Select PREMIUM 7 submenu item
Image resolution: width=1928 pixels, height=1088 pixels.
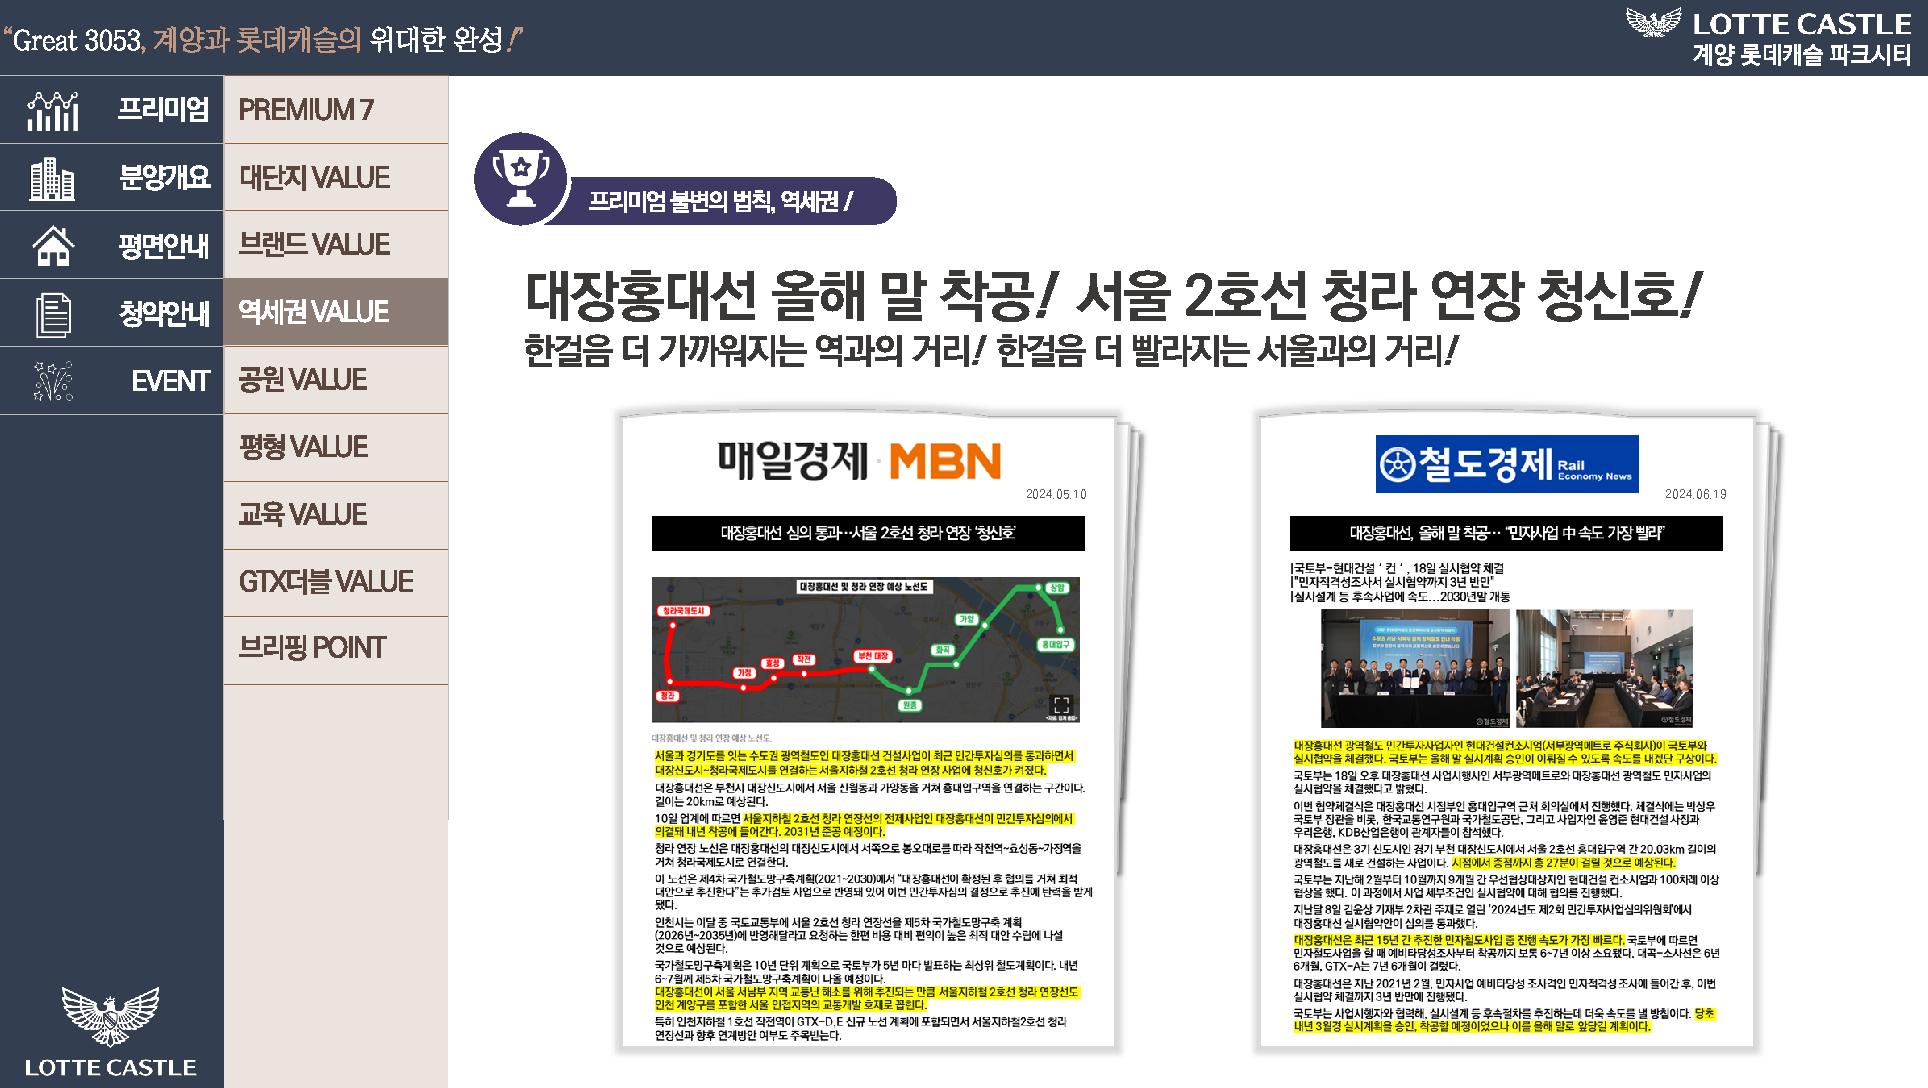click(336, 110)
